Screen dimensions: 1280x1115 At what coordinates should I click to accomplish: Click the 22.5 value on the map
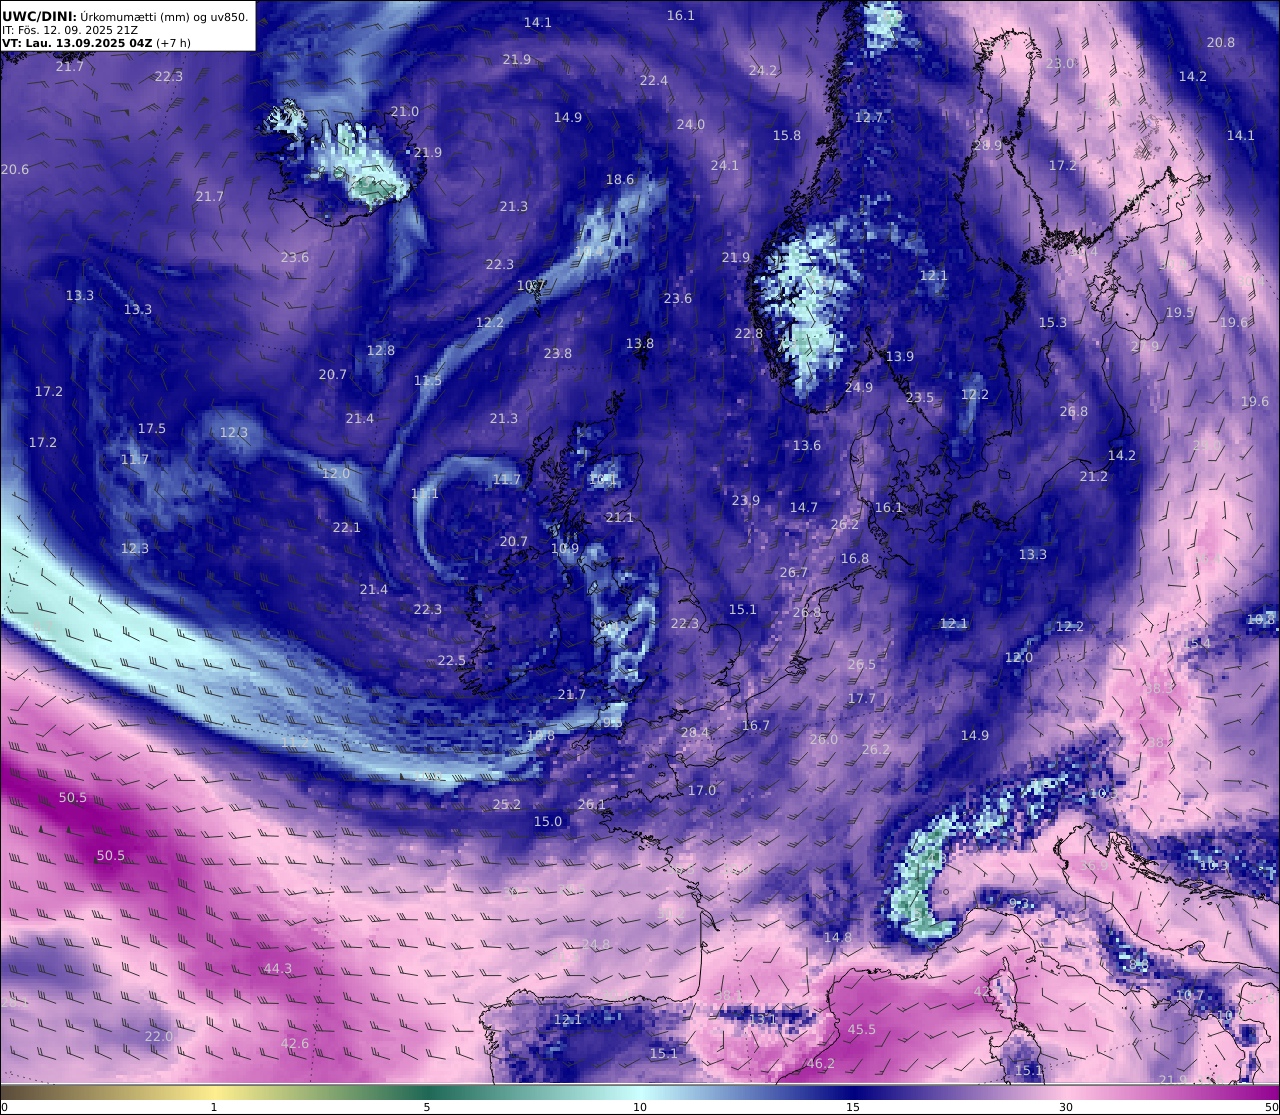click(452, 660)
